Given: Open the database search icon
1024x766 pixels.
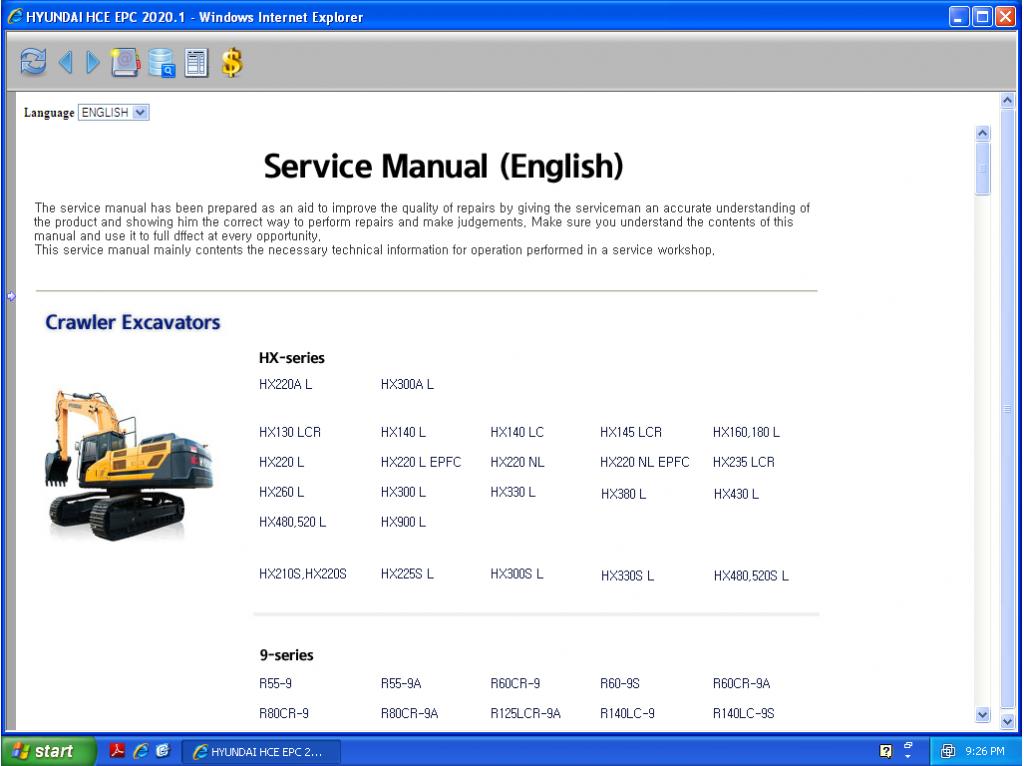Looking at the screenshot, I should [x=161, y=63].
